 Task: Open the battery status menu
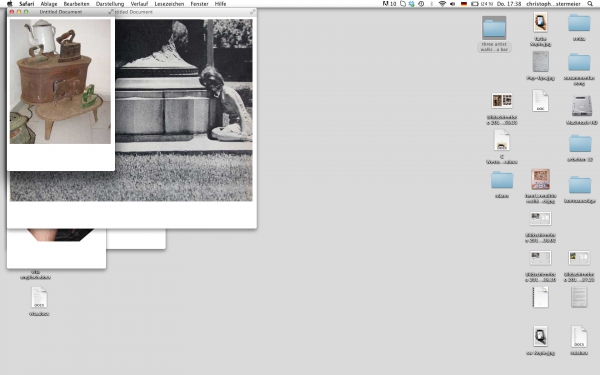pos(481,4)
